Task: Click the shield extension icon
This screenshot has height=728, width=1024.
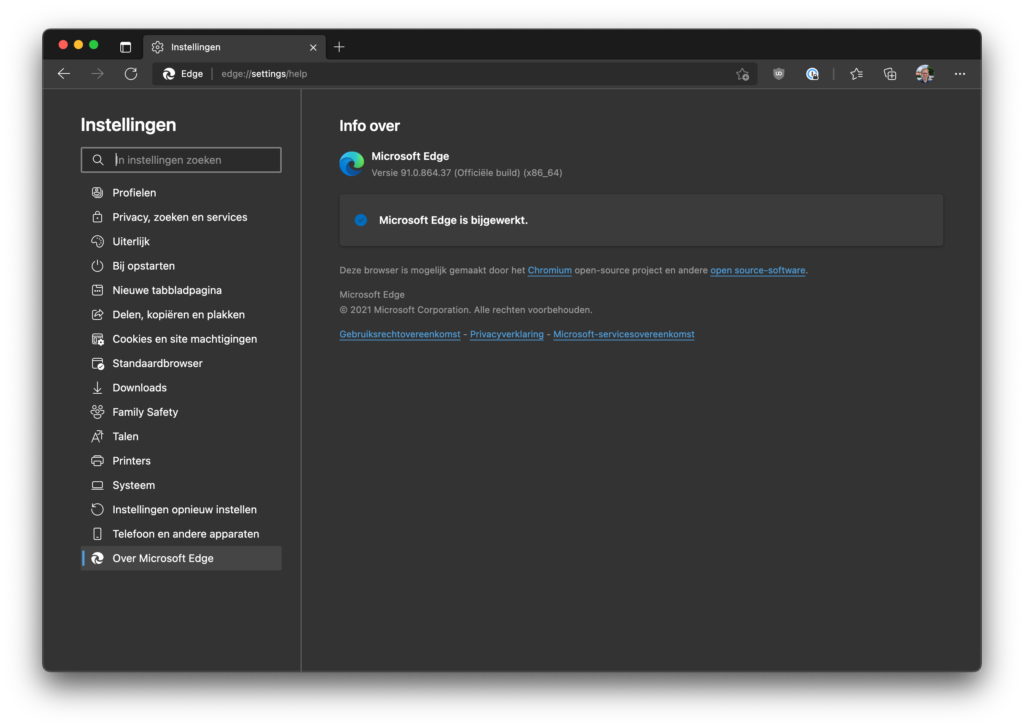Action: click(779, 74)
